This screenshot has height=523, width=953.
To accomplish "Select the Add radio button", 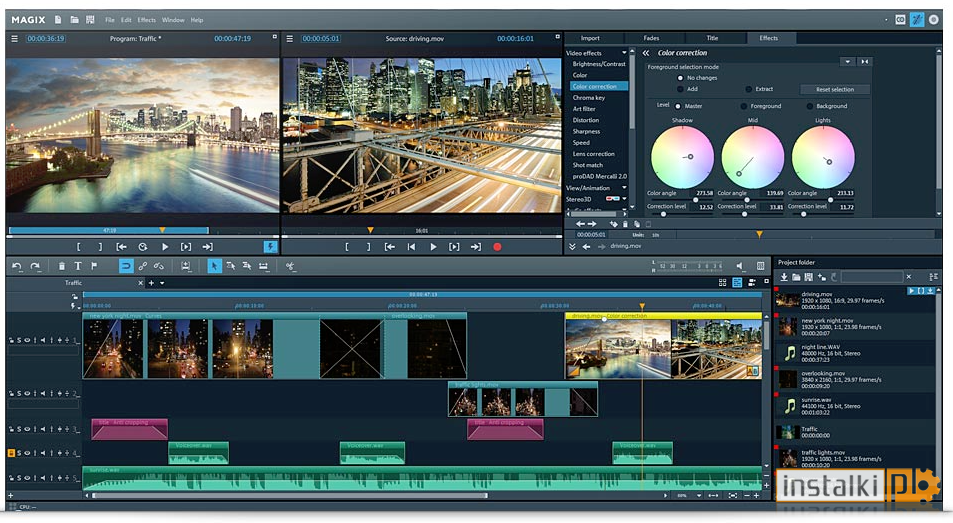I will point(680,89).
